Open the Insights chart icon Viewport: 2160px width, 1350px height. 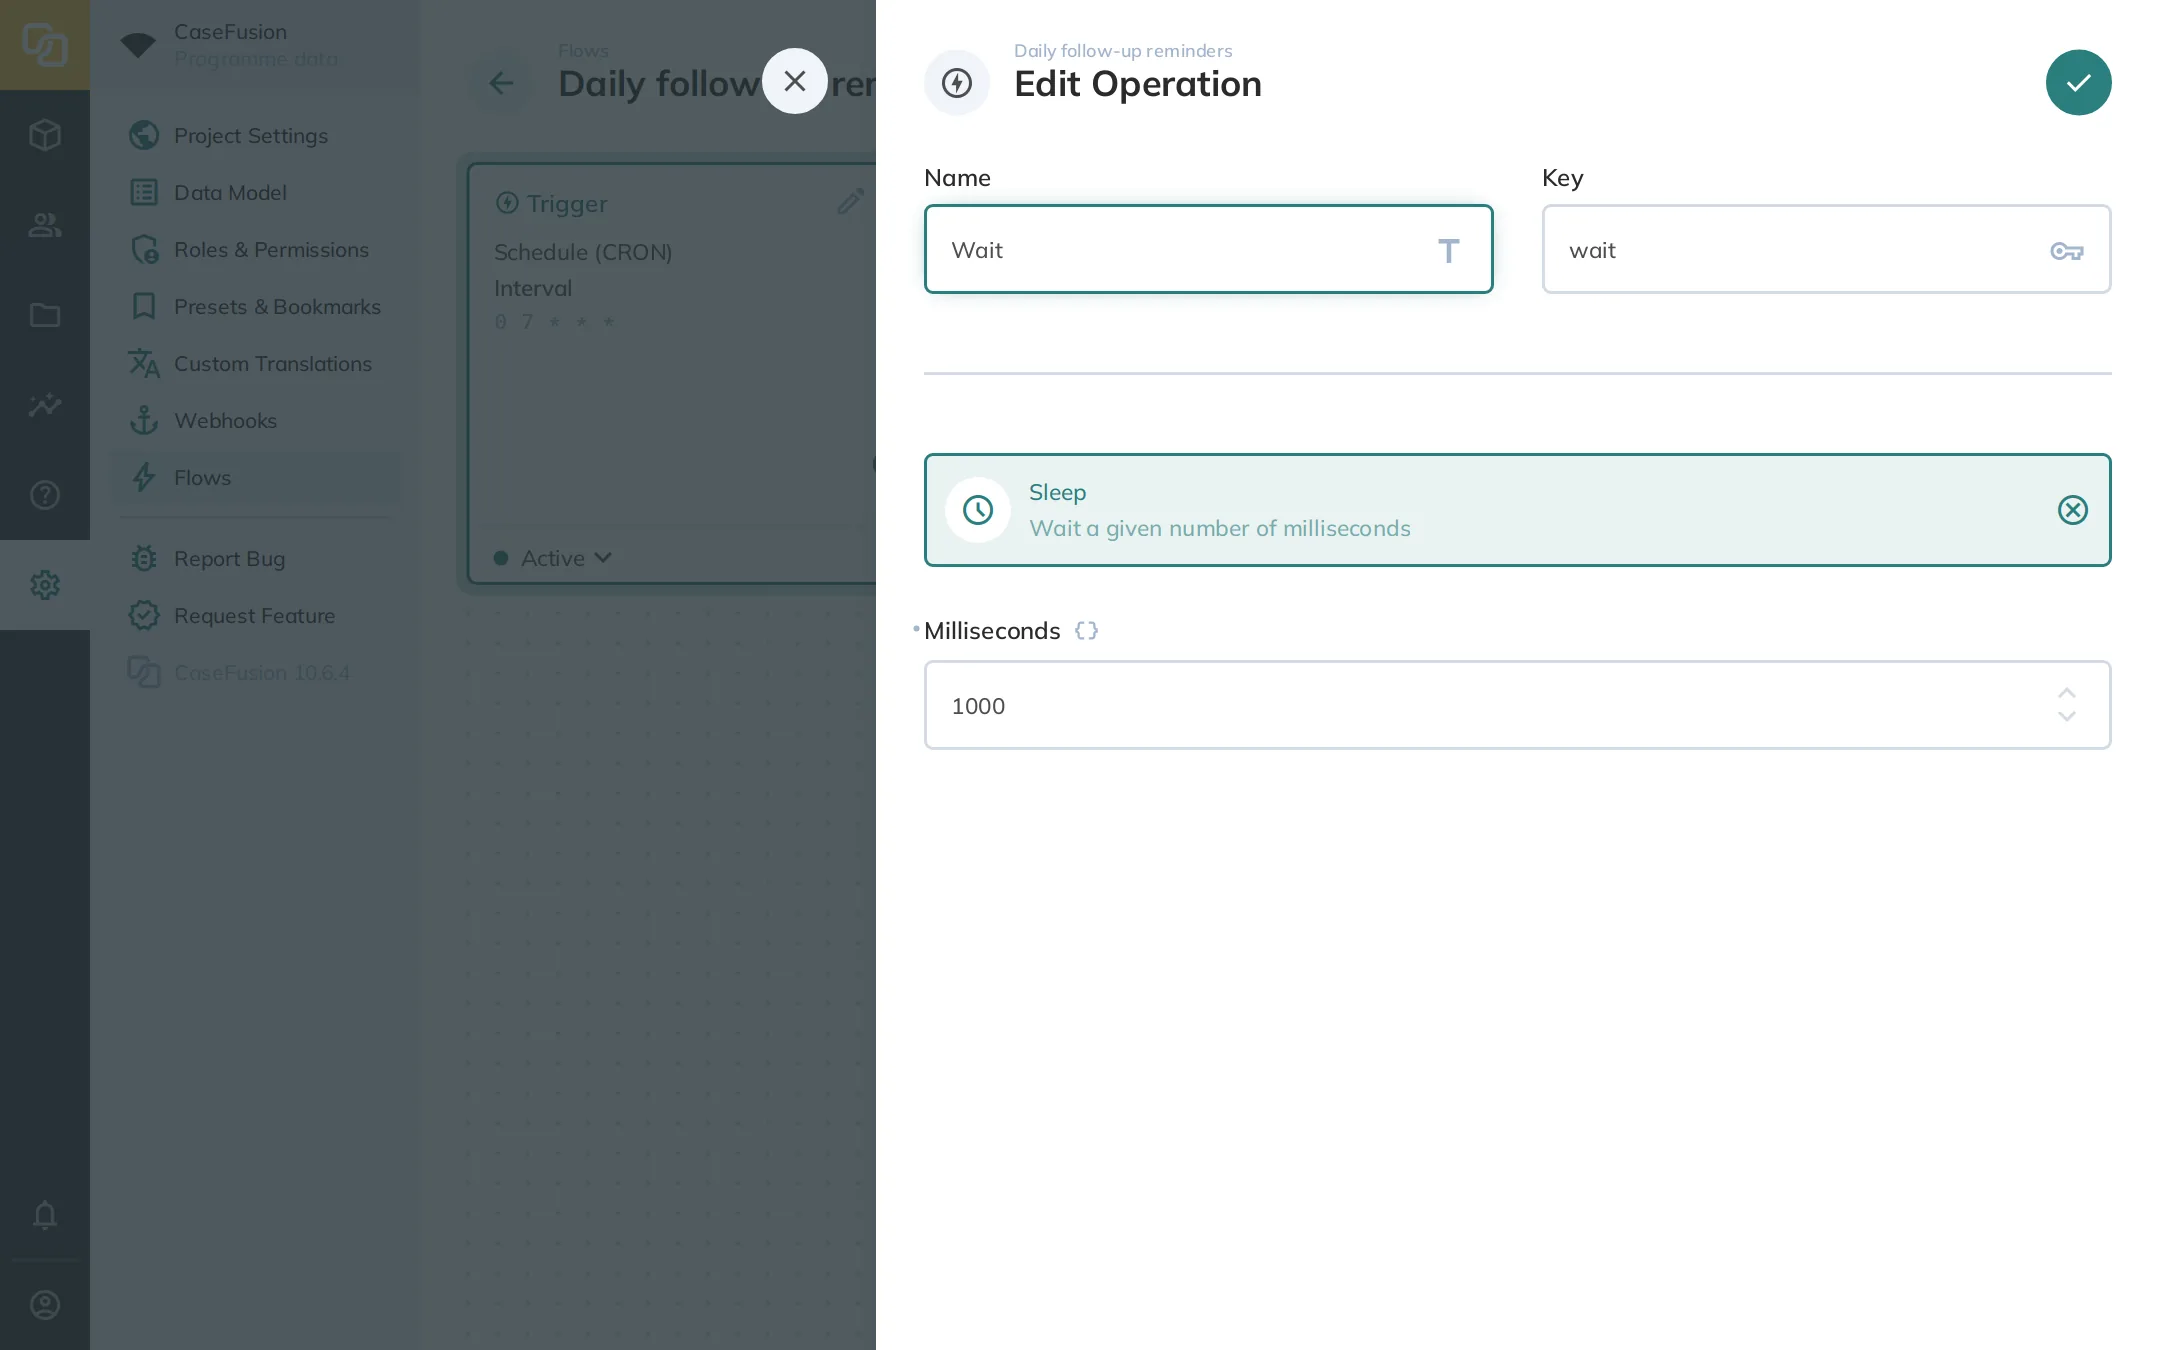tap(45, 405)
